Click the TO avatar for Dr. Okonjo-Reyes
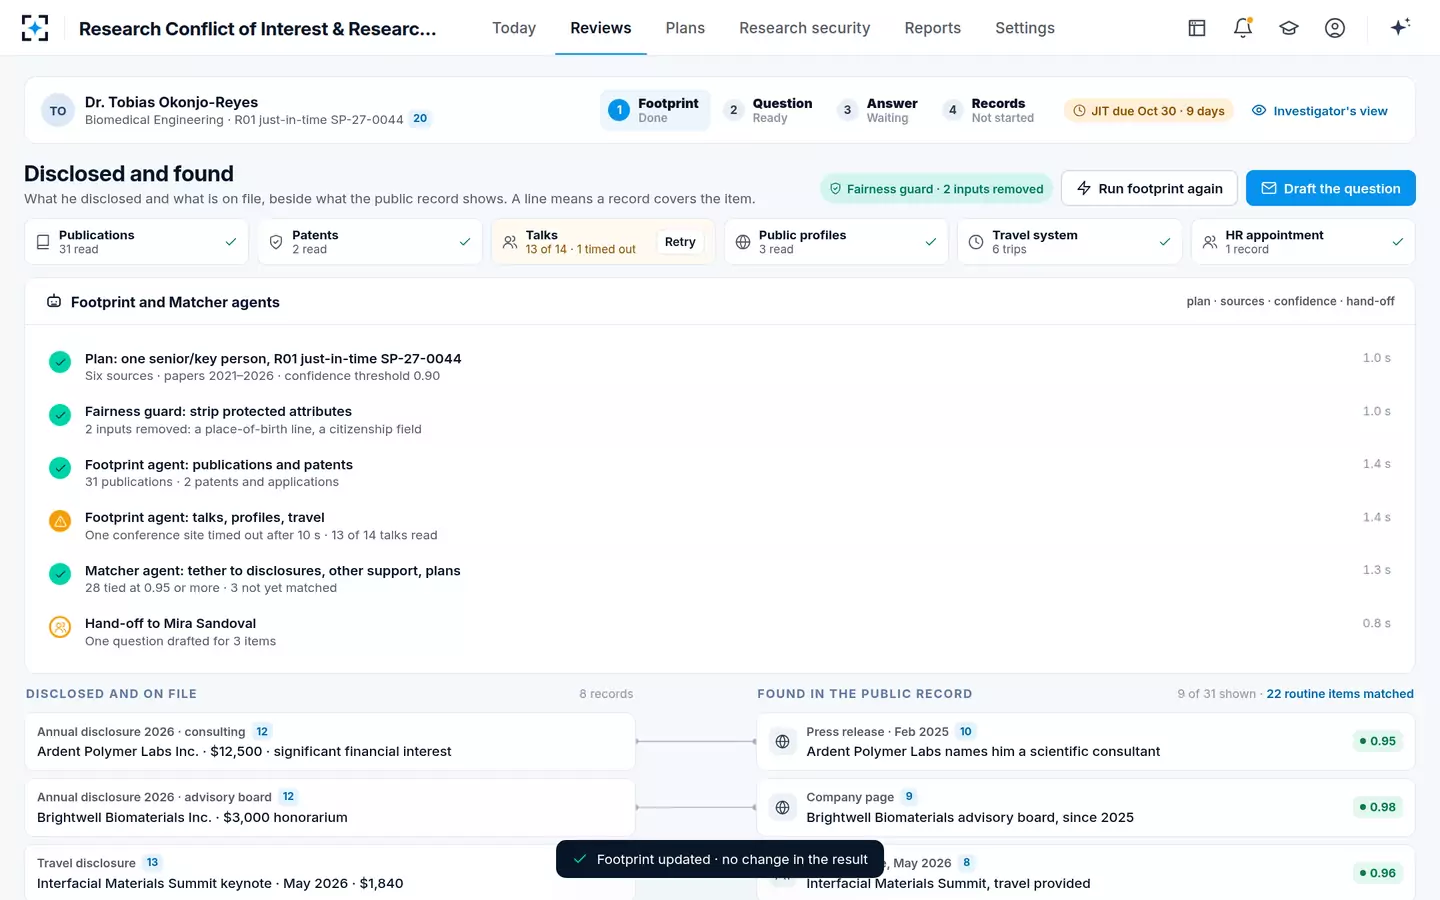Viewport: 1440px width, 900px height. (58, 111)
